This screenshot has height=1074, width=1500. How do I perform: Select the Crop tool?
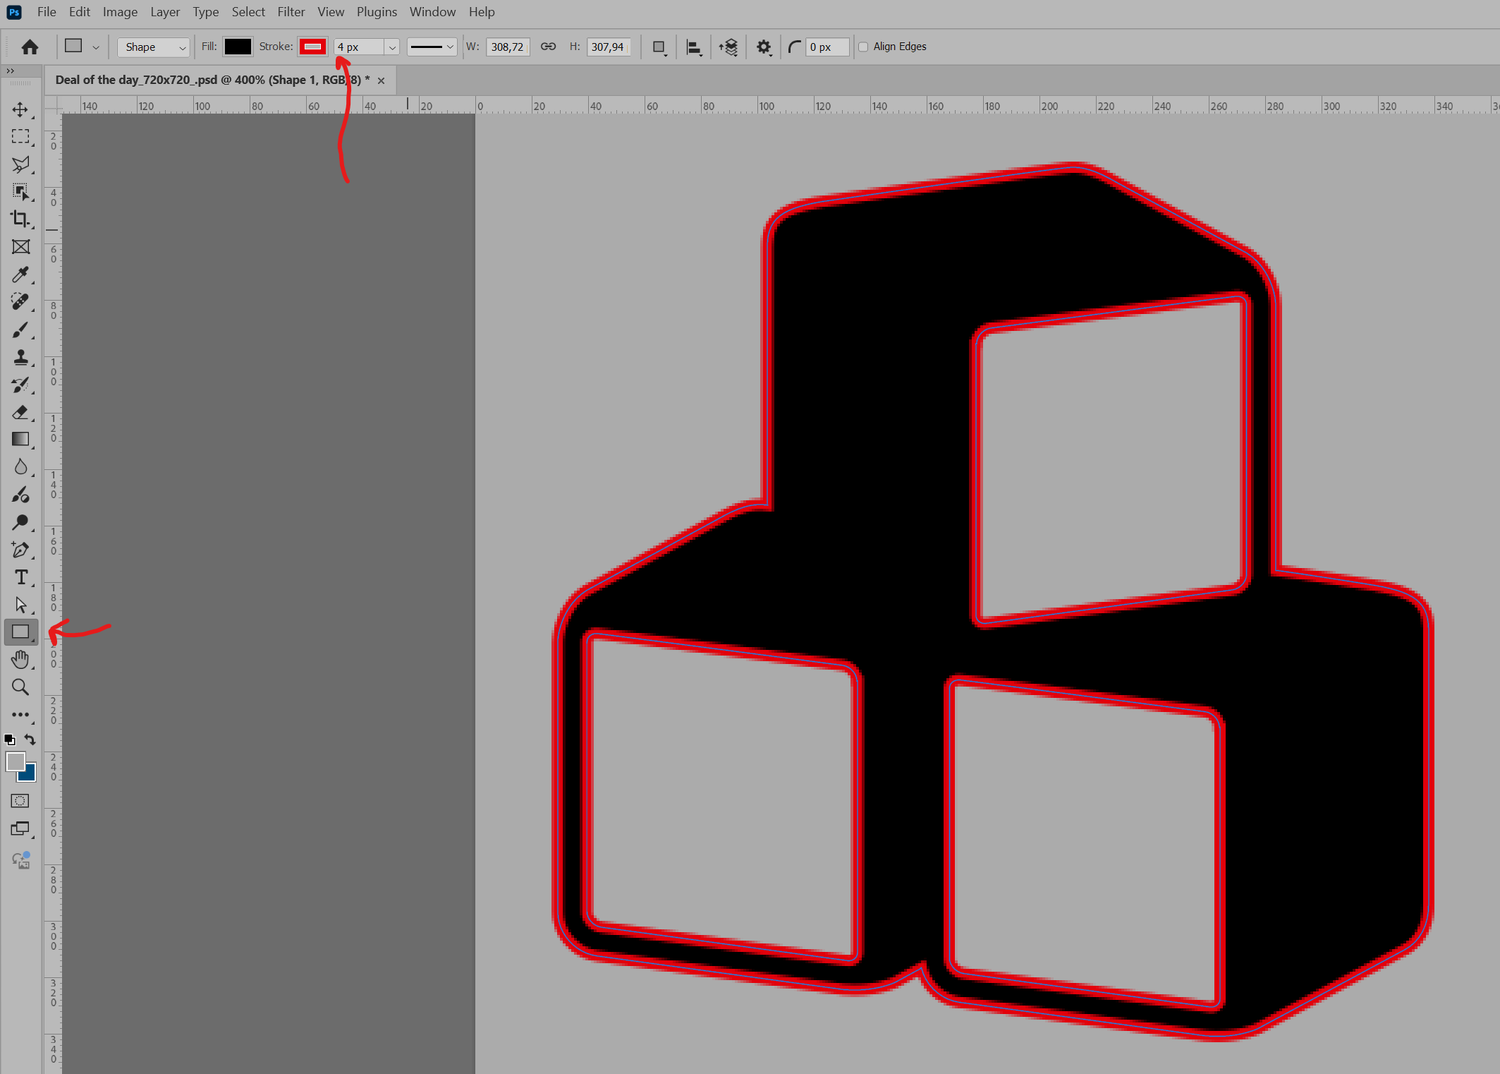pyautogui.click(x=20, y=219)
